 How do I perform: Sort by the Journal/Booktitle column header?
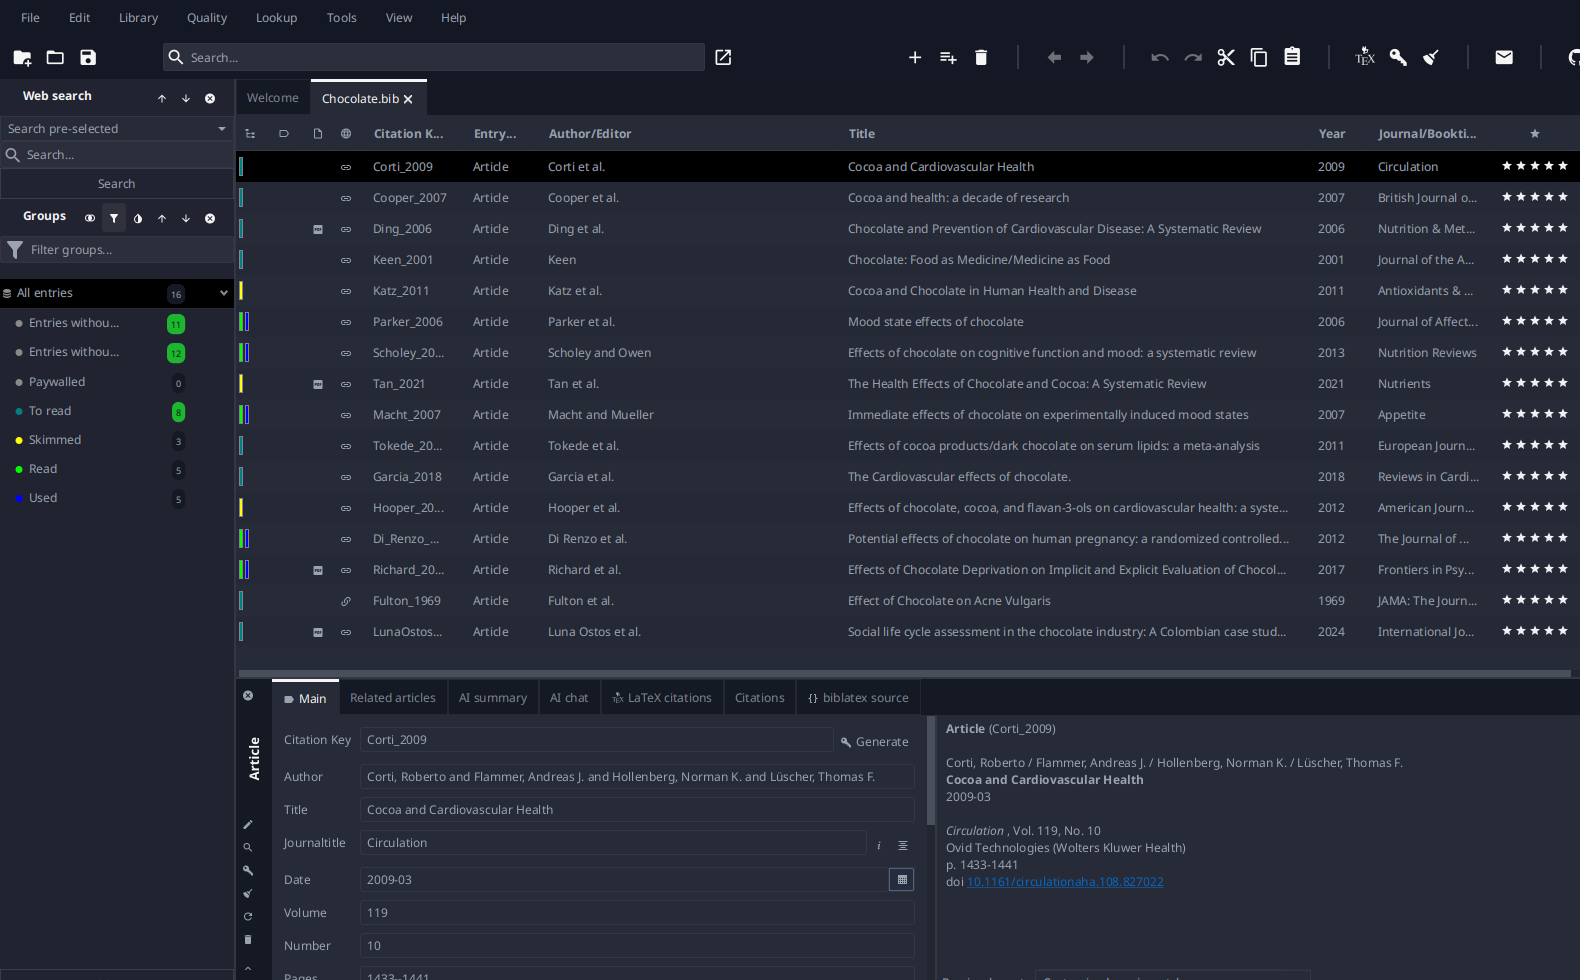tap(1427, 134)
